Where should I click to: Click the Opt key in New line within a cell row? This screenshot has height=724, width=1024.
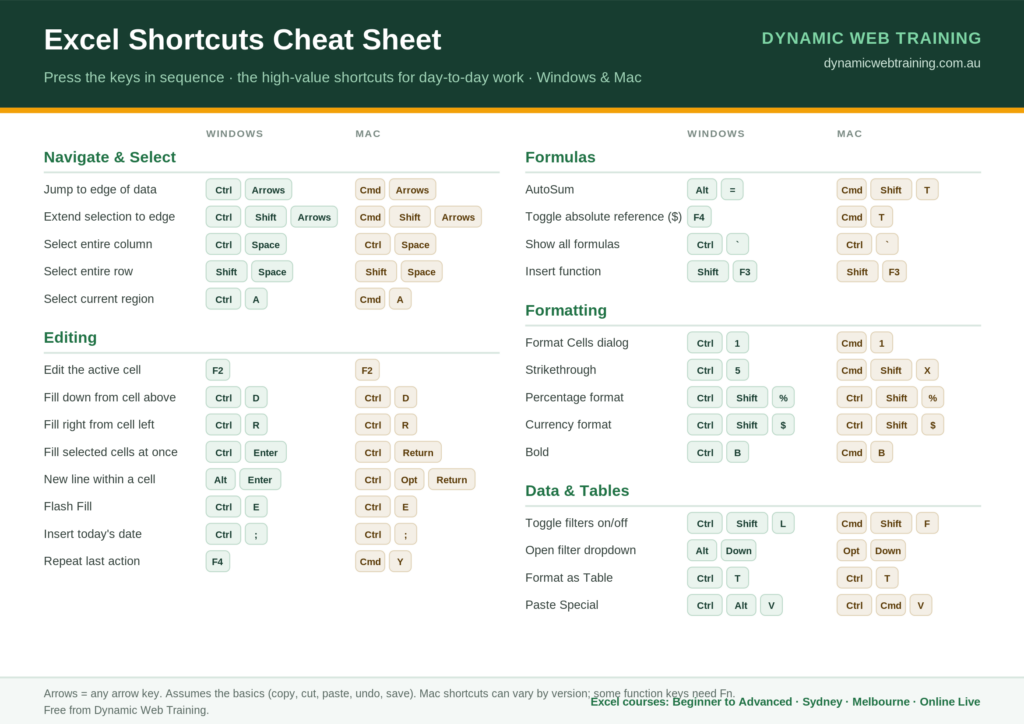tap(409, 480)
